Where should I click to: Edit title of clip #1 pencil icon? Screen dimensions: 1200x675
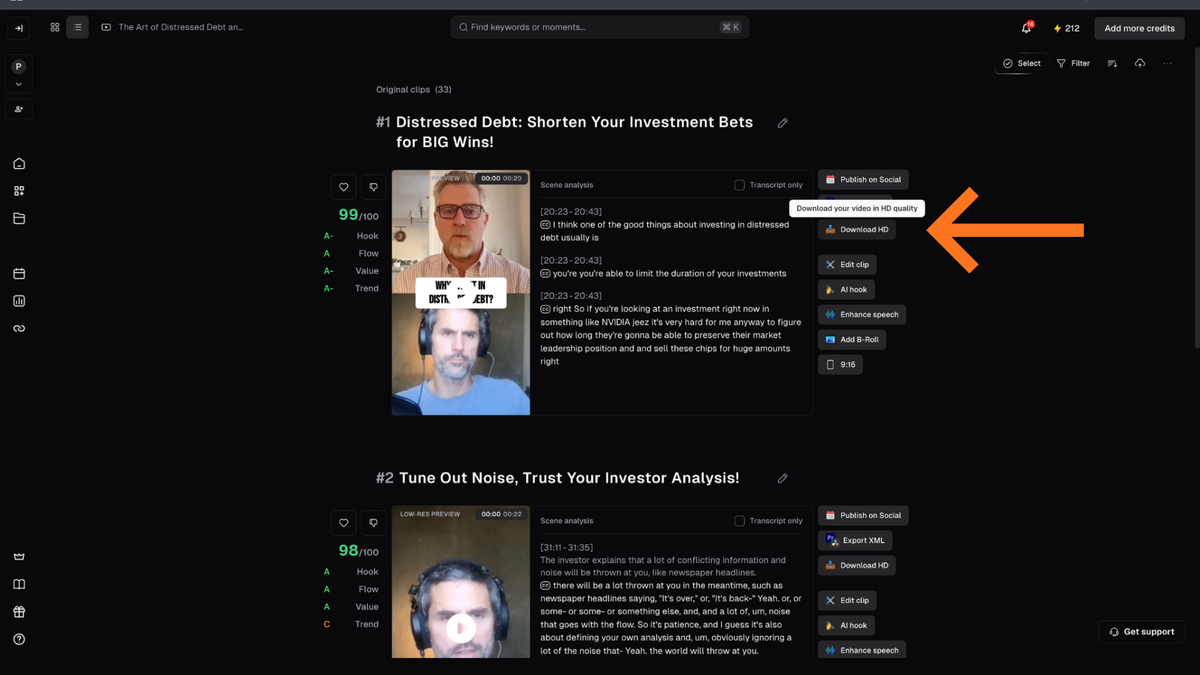[x=783, y=123]
